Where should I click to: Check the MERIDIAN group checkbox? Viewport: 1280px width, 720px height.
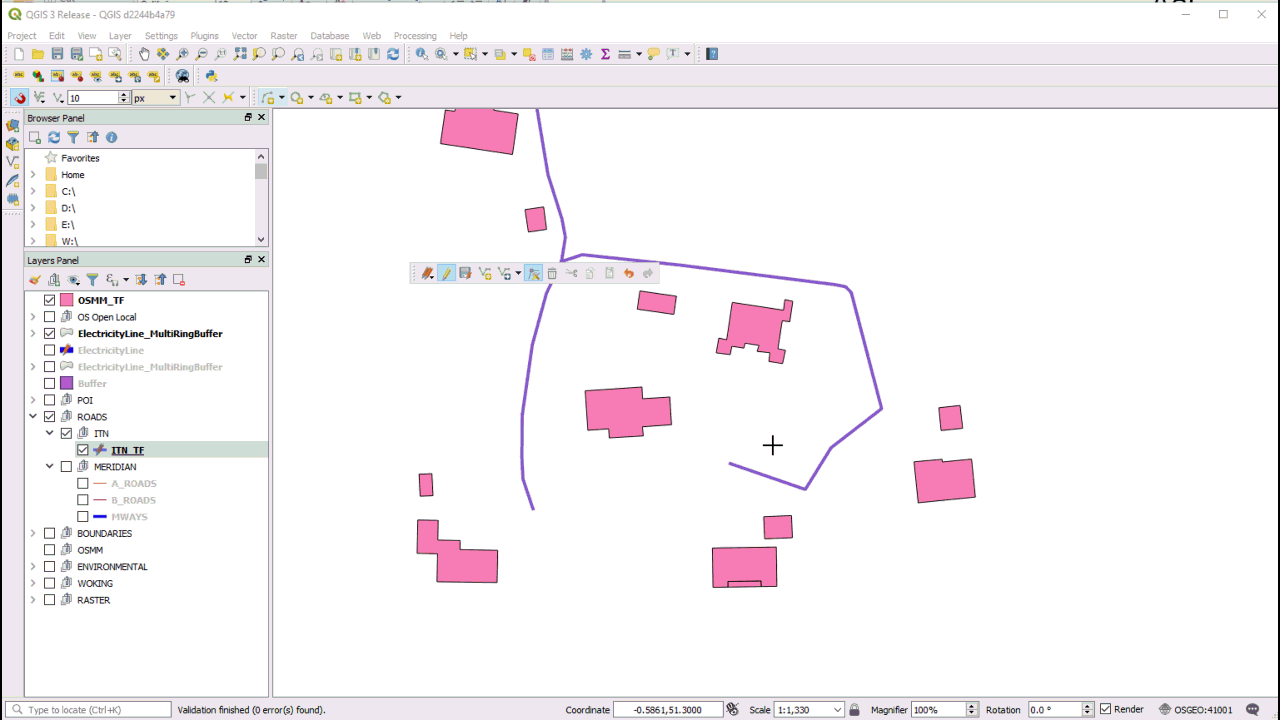67,467
